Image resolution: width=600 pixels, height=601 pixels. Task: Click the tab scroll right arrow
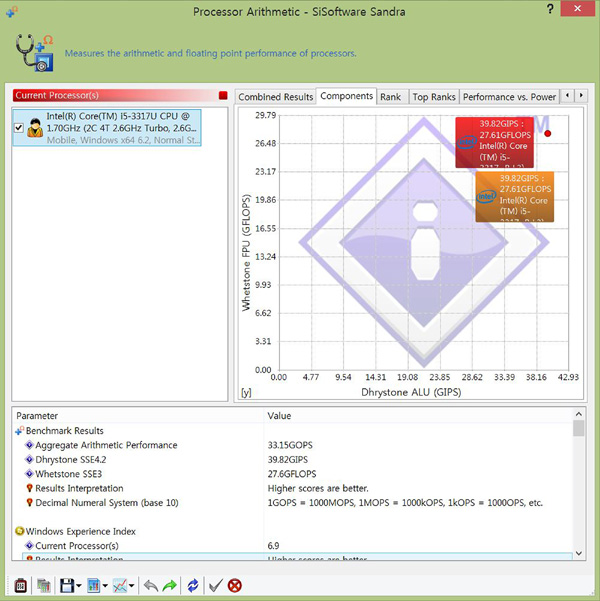tap(581, 95)
